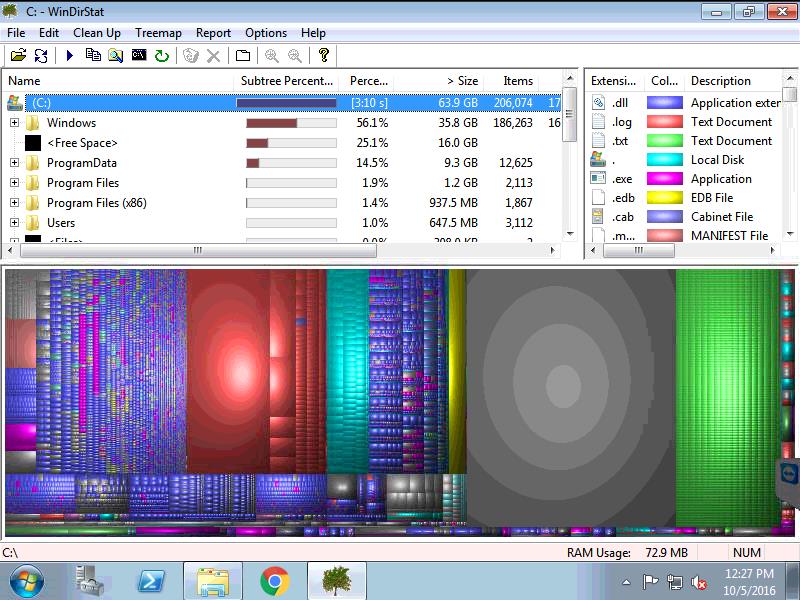Click the blue arrow Open Item icon
The image size is (800, 600).
[x=70, y=55]
